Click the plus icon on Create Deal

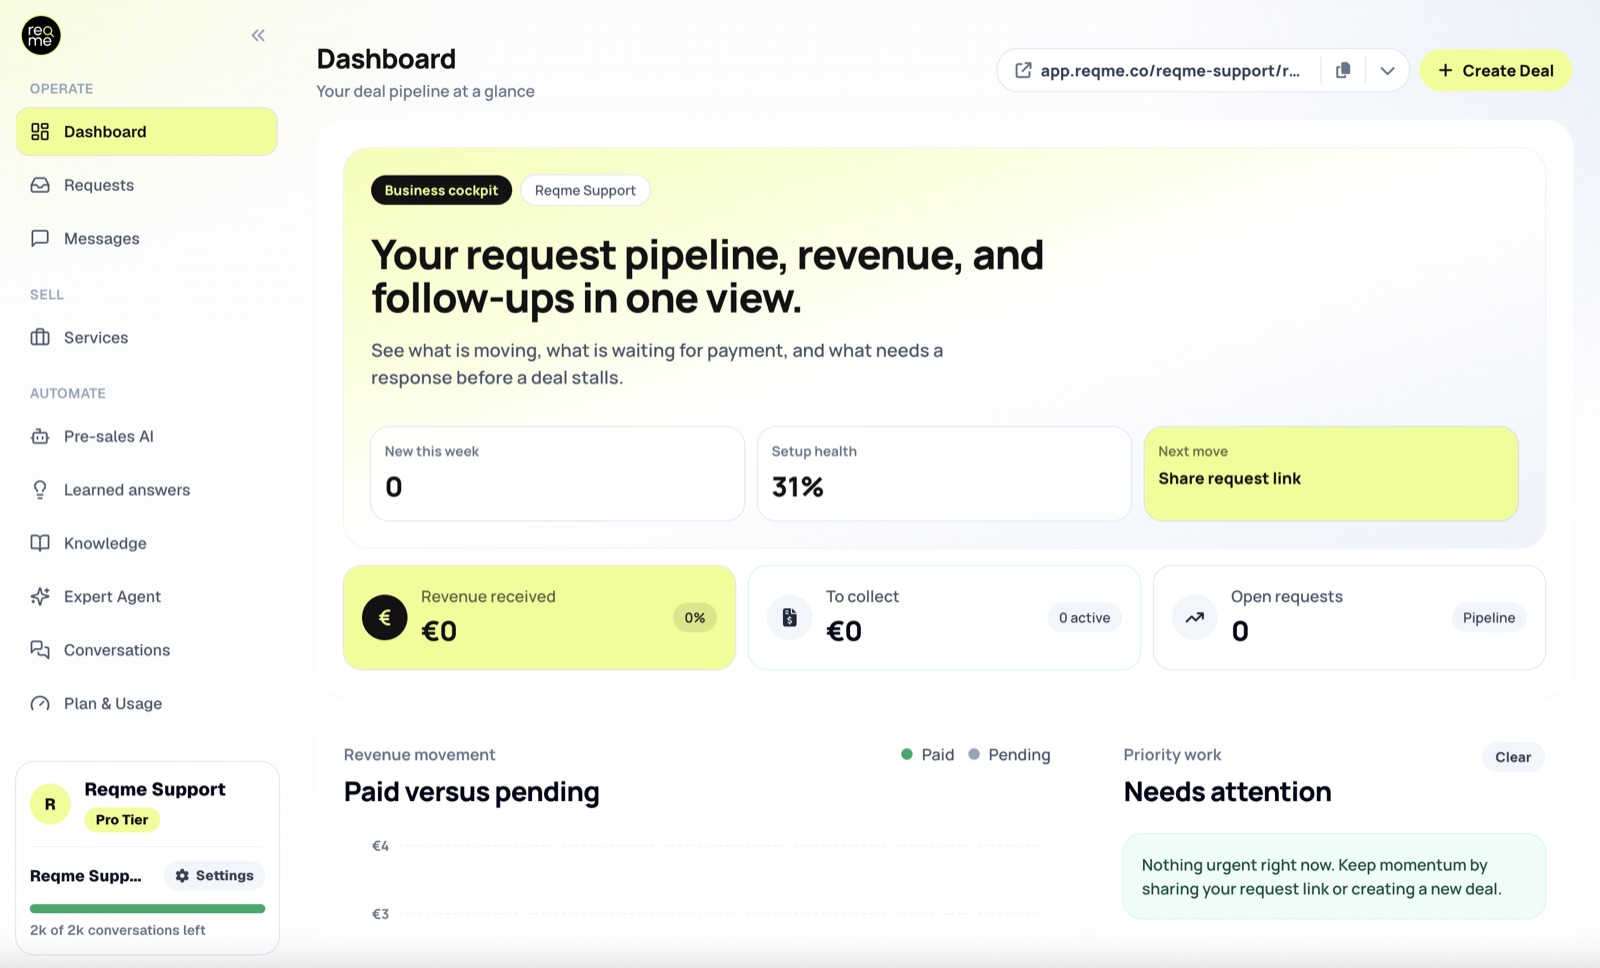[x=1445, y=70]
